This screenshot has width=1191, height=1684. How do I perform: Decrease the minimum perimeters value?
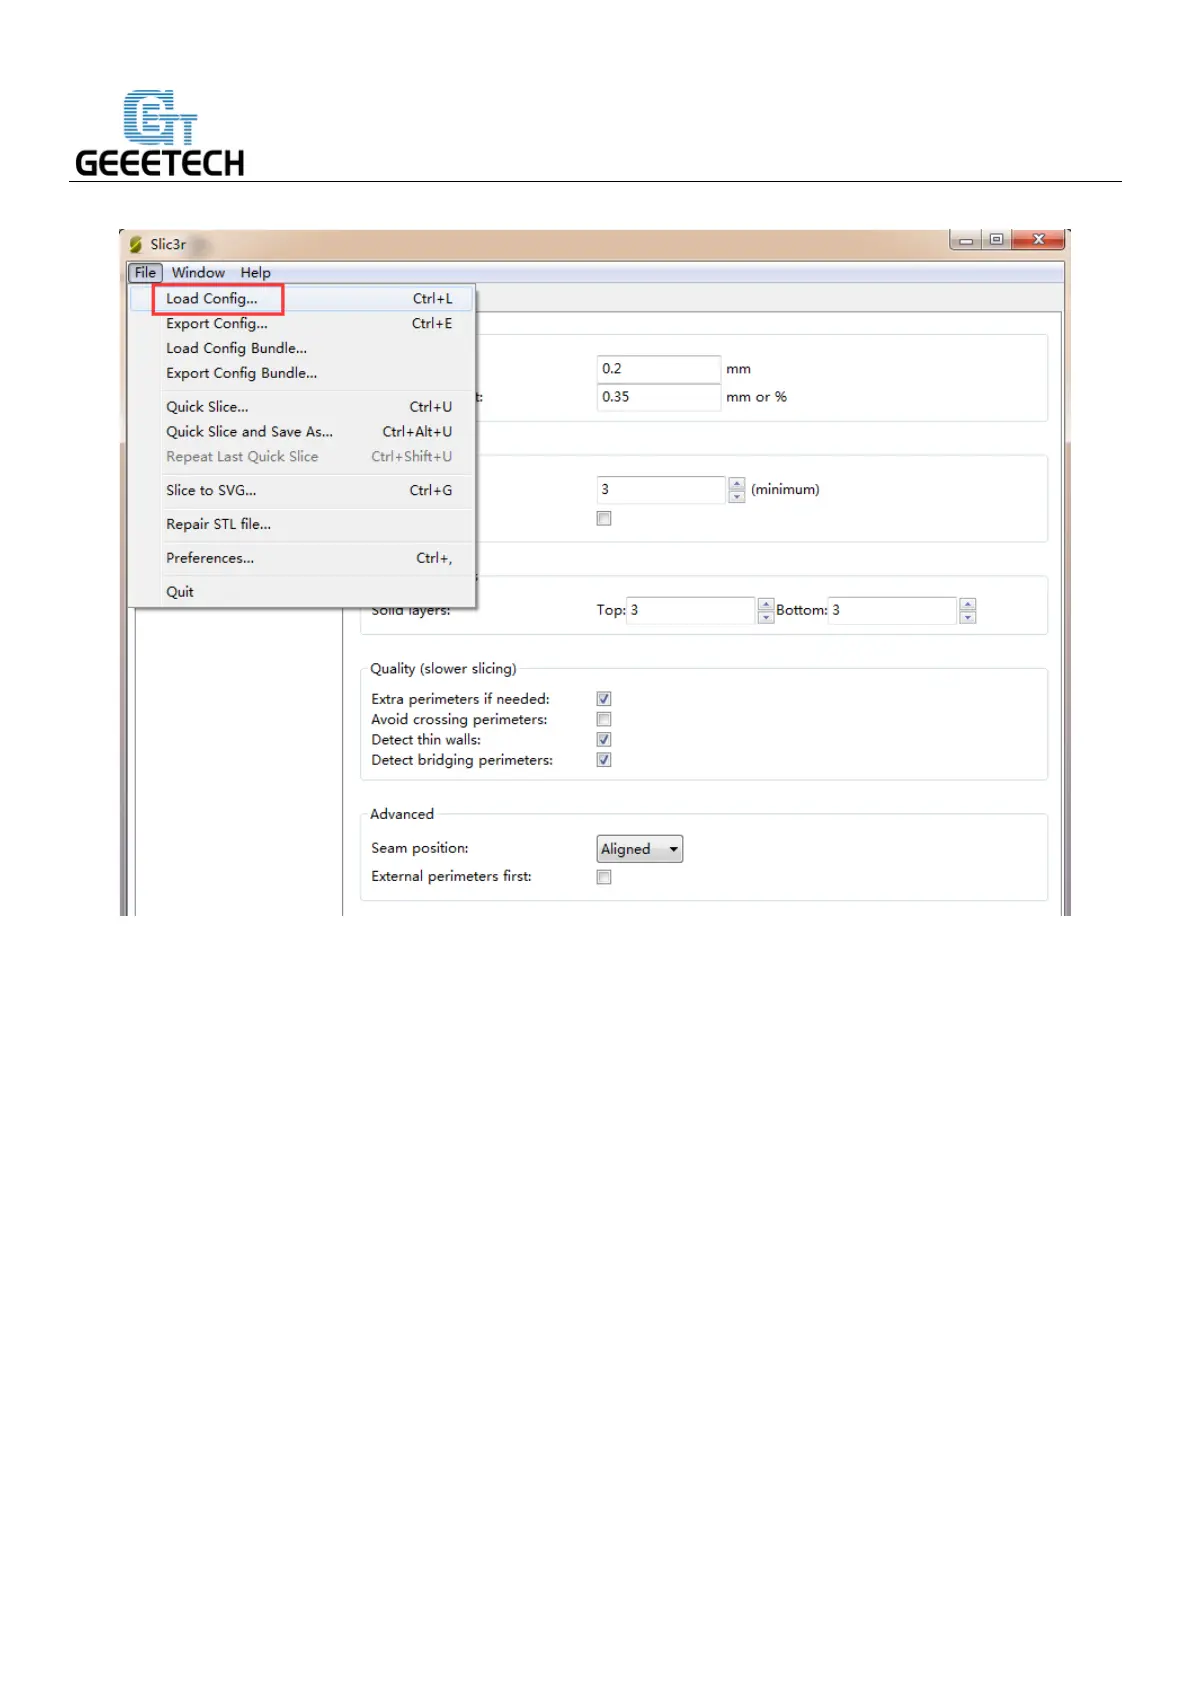click(737, 497)
